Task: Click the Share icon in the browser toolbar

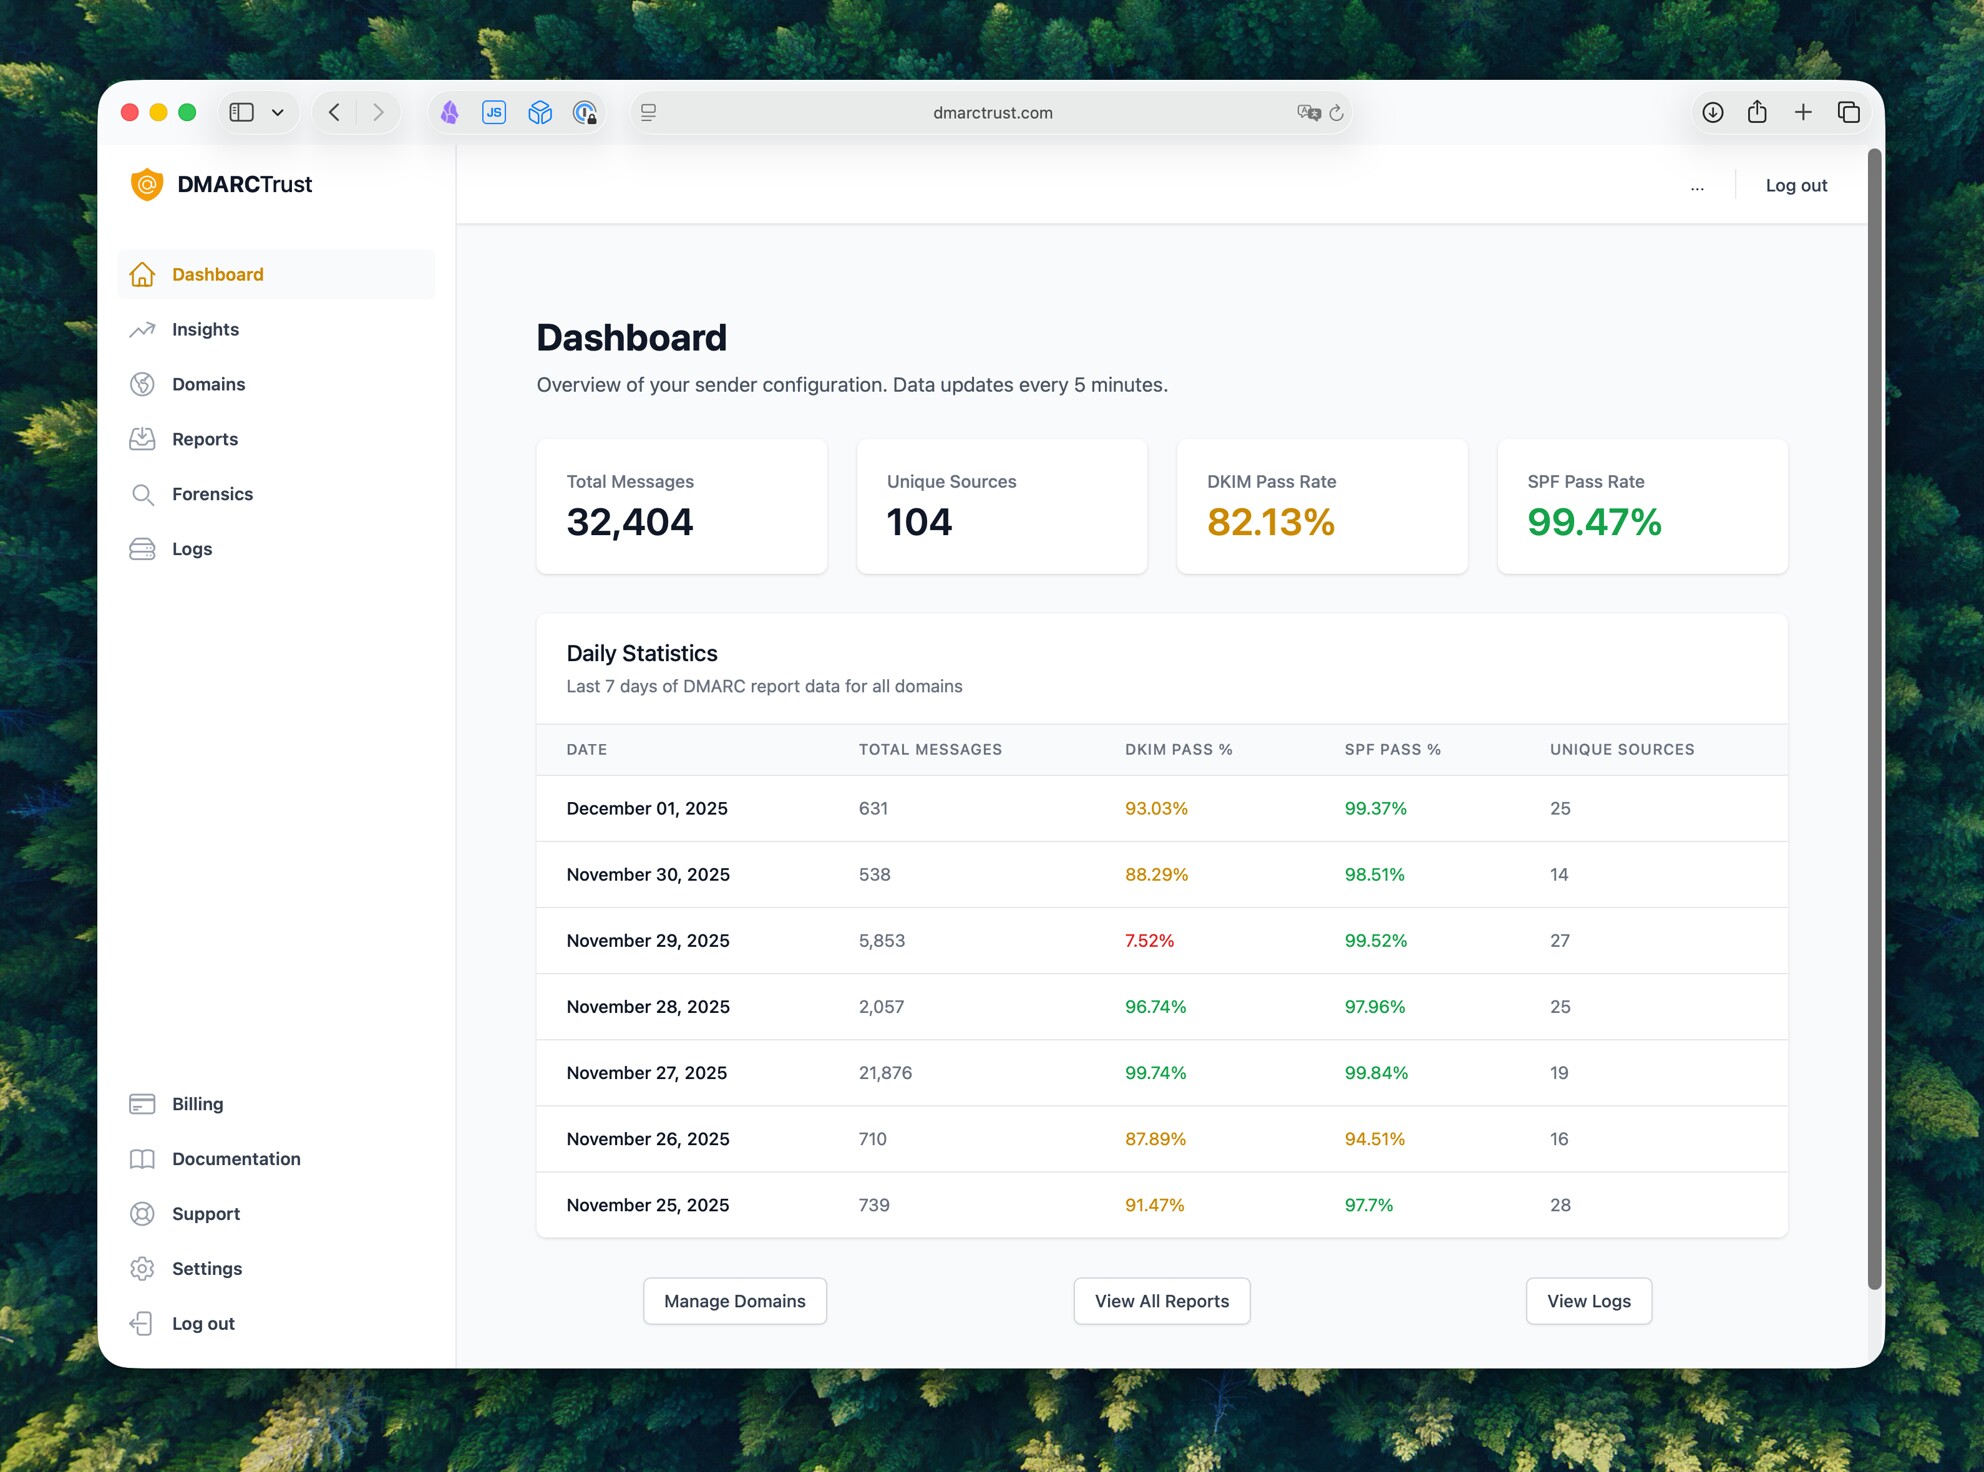Action: pyautogui.click(x=1757, y=112)
